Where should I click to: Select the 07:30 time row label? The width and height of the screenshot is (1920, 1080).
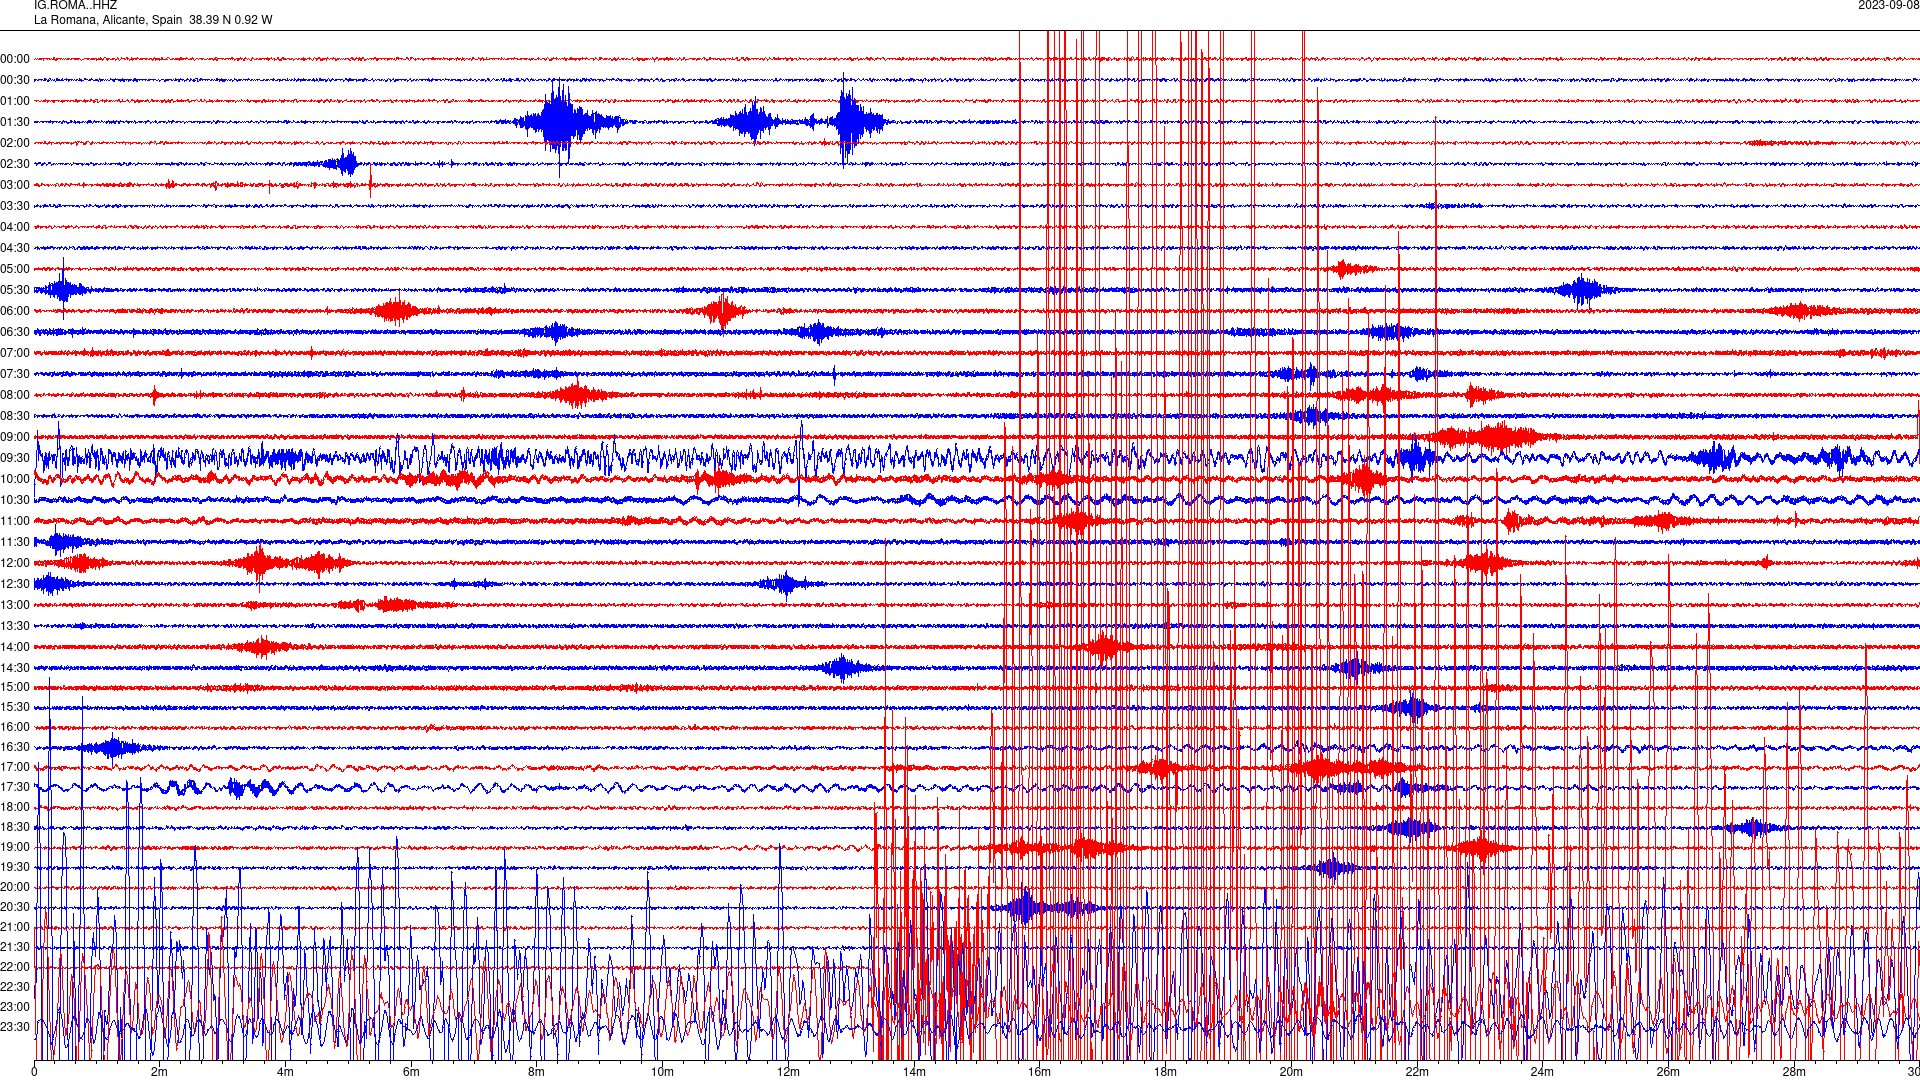tap(15, 374)
